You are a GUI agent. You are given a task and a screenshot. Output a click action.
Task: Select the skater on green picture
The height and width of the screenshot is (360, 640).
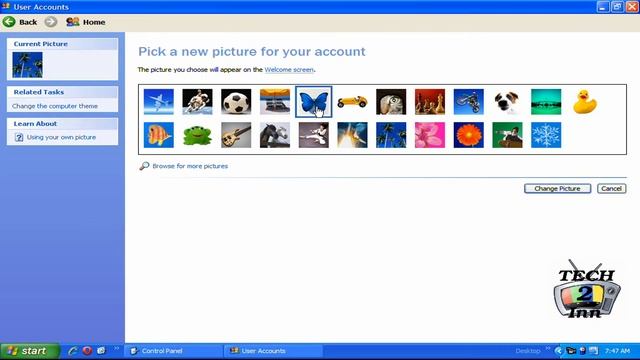click(x=507, y=135)
